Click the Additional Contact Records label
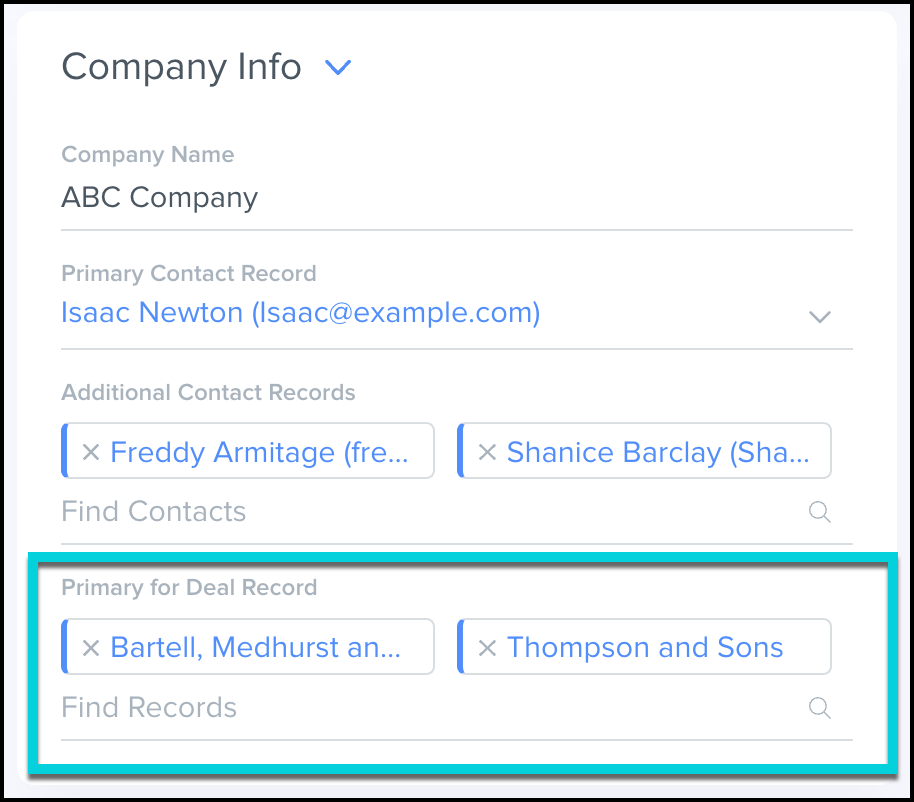This screenshot has height=802, width=914. tap(208, 392)
